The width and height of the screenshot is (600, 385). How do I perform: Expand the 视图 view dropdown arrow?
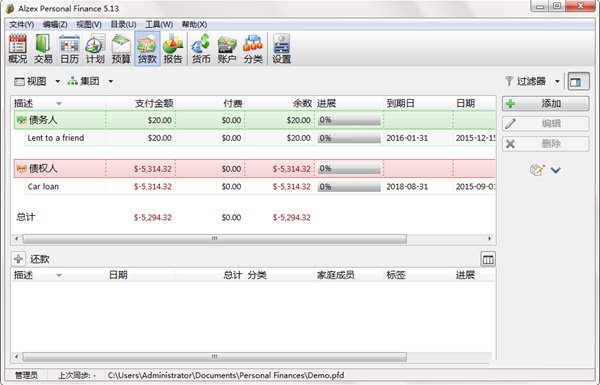coord(57,82)
